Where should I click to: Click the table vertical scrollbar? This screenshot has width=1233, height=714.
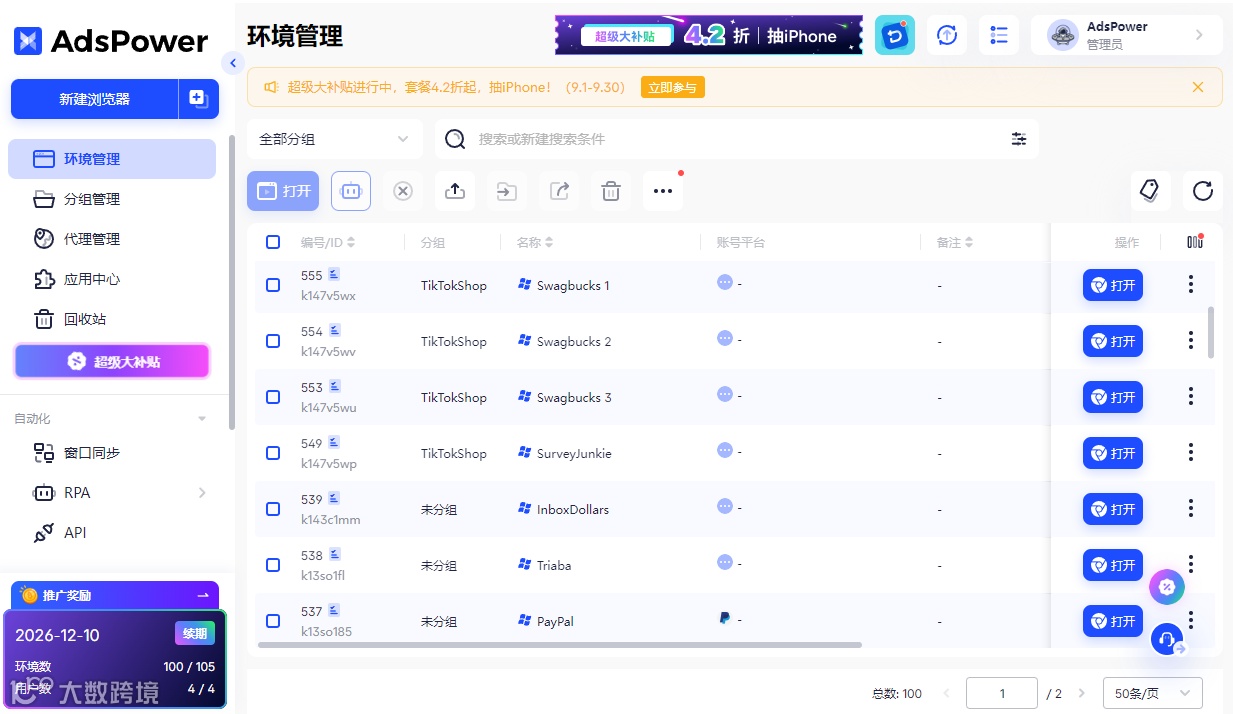(1211, 332)
